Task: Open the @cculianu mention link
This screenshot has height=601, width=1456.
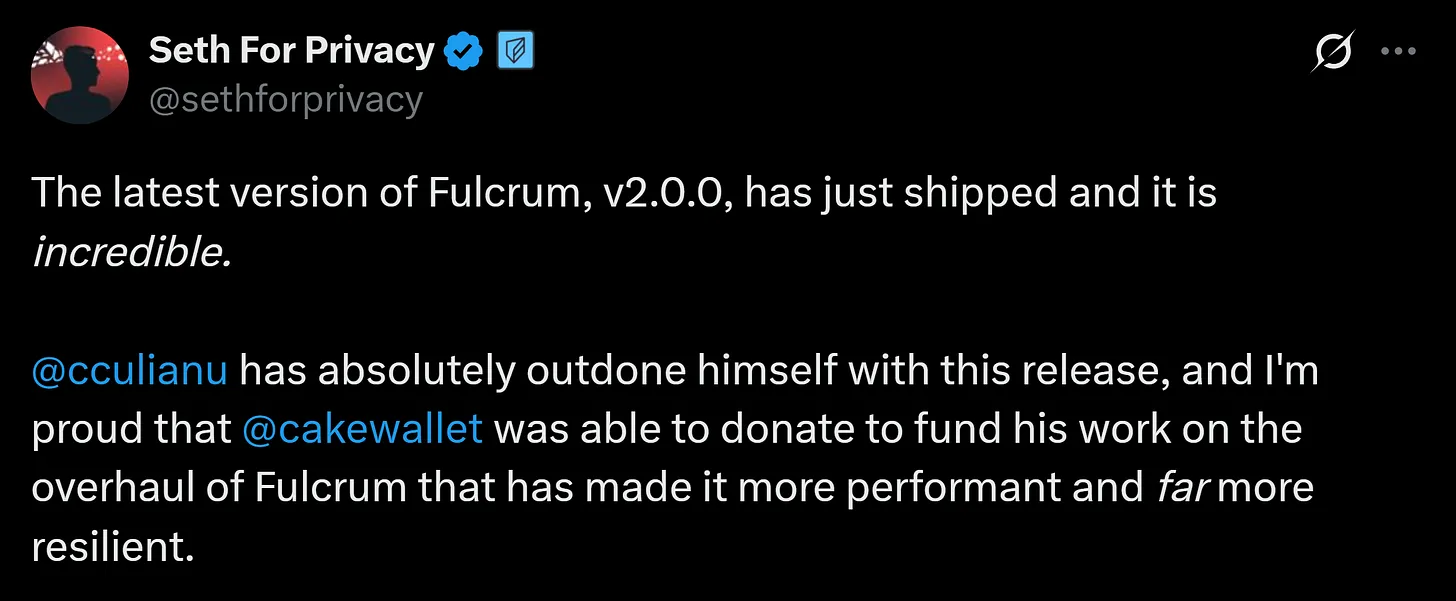Action: [130, 371]
